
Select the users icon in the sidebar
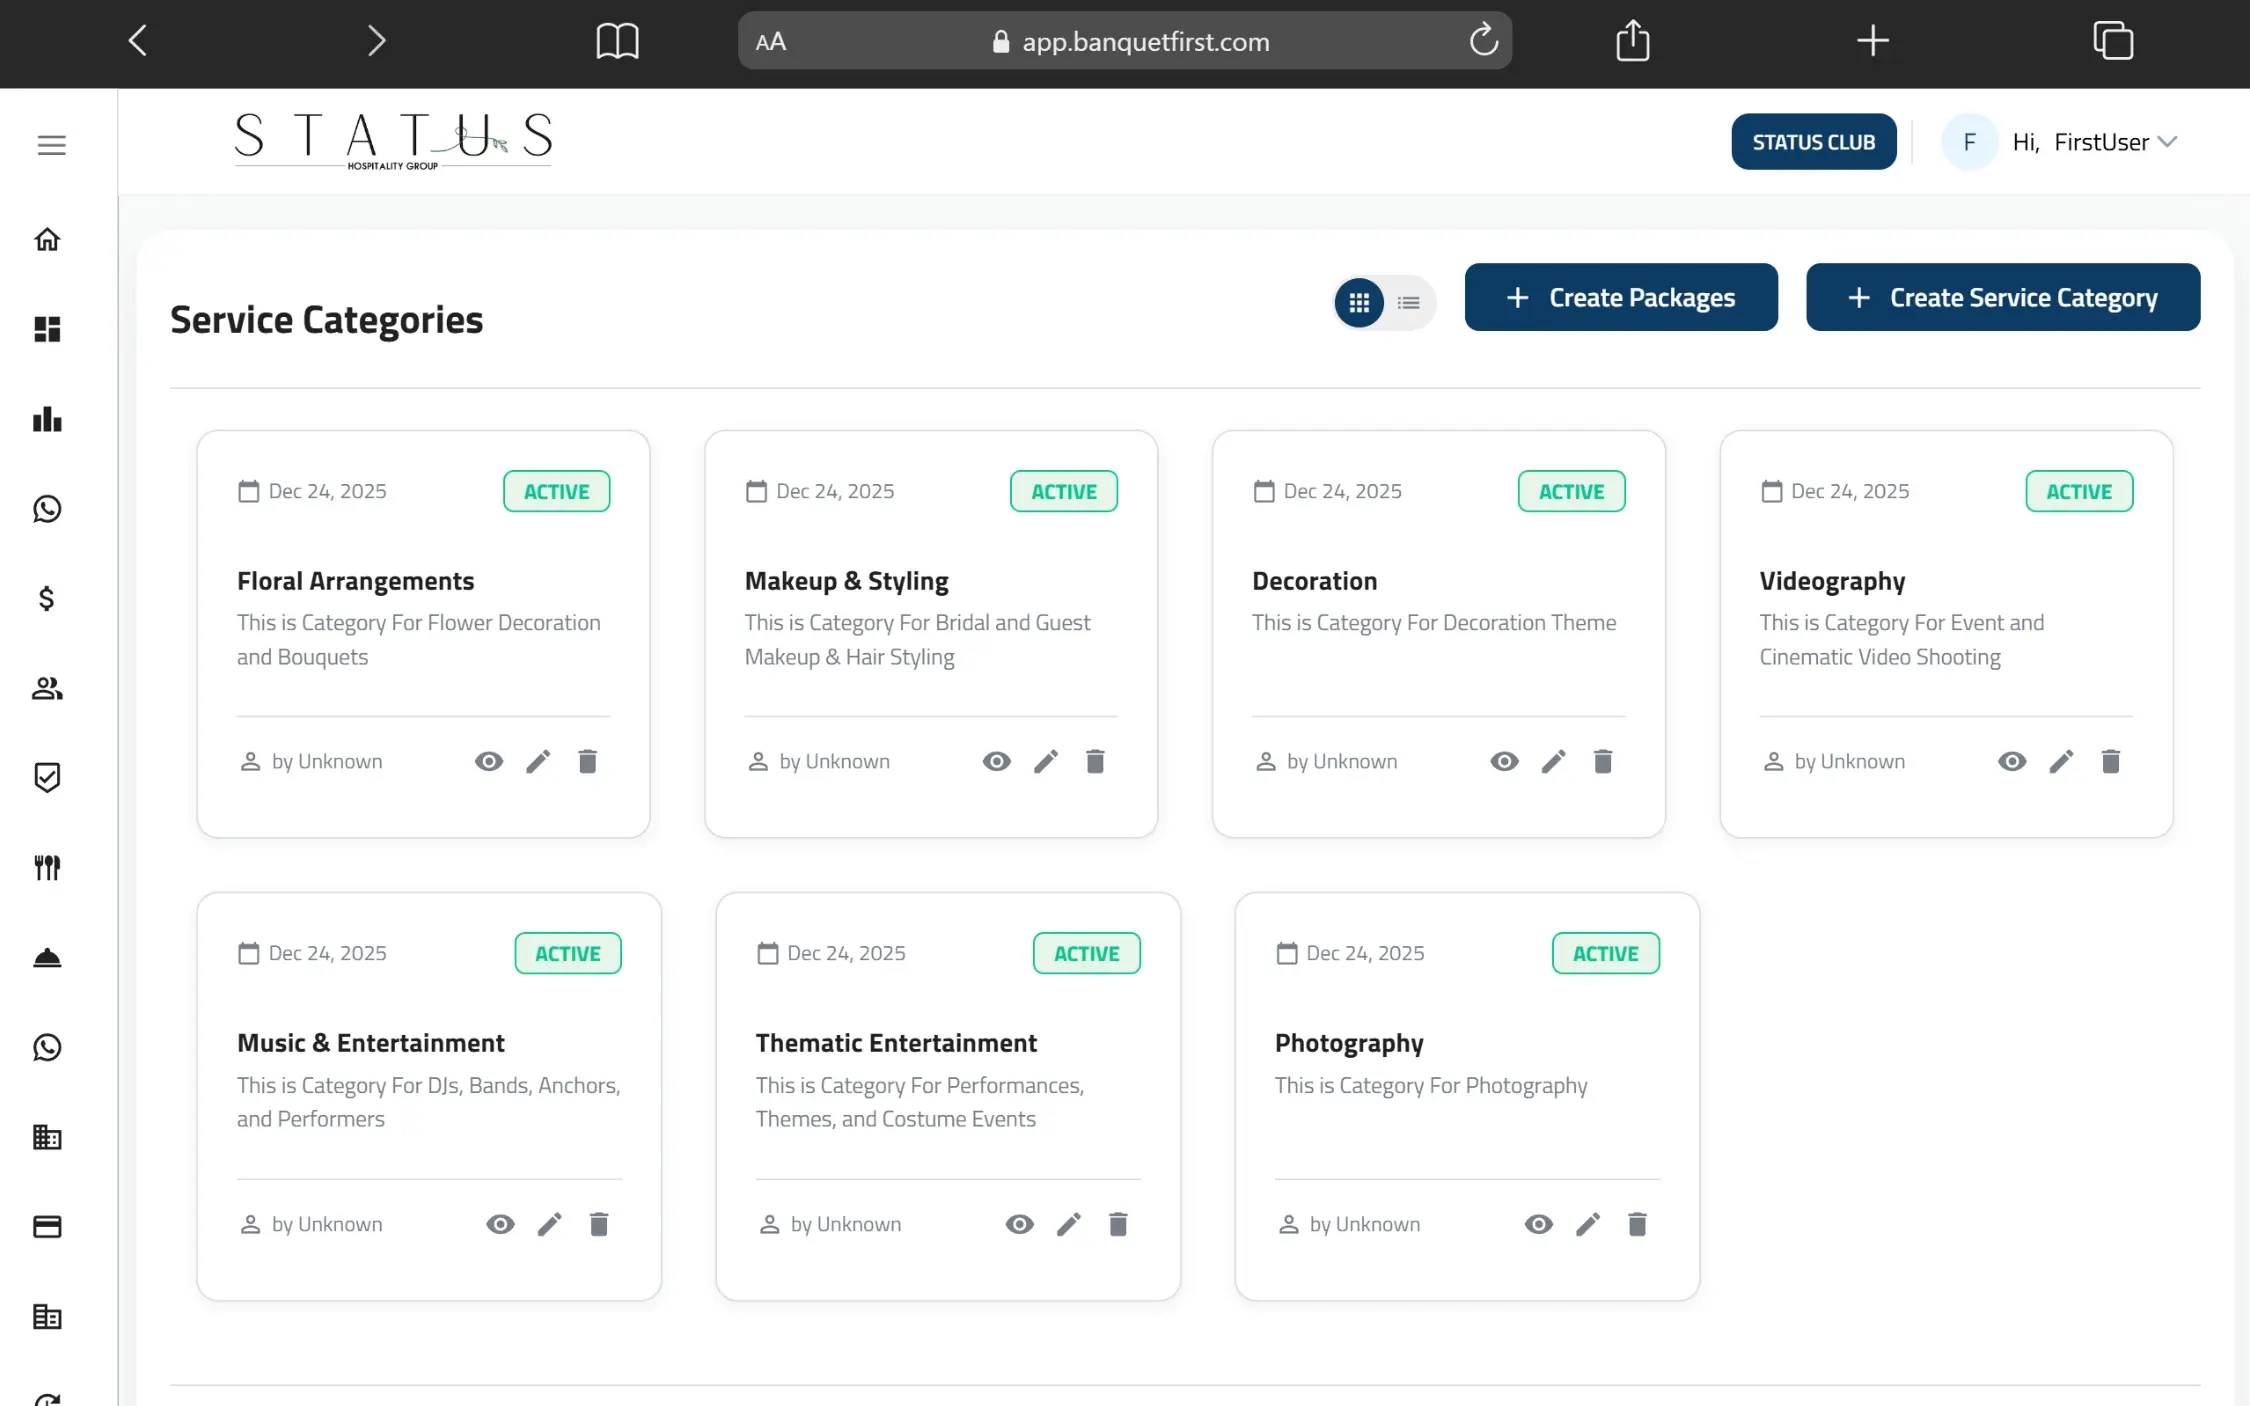click(47, 688)
